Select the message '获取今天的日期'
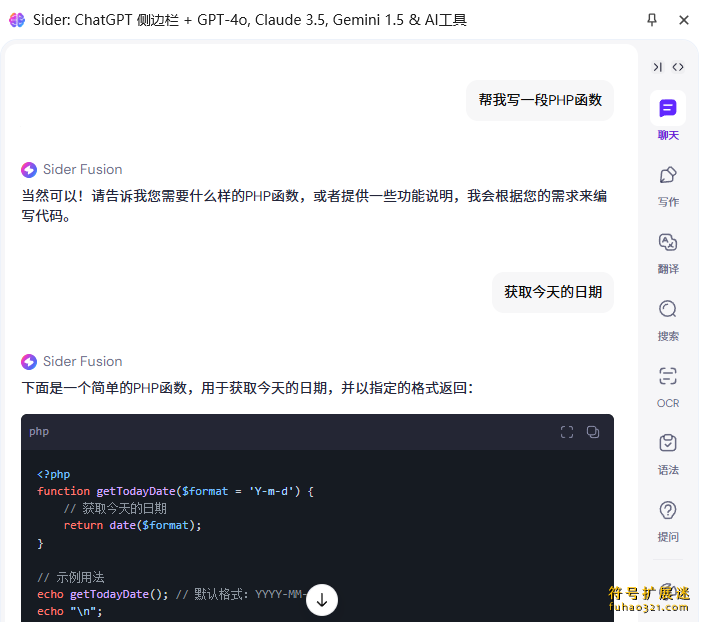Image resolution: width=704 pixels, height=622 pixels. 553,292
